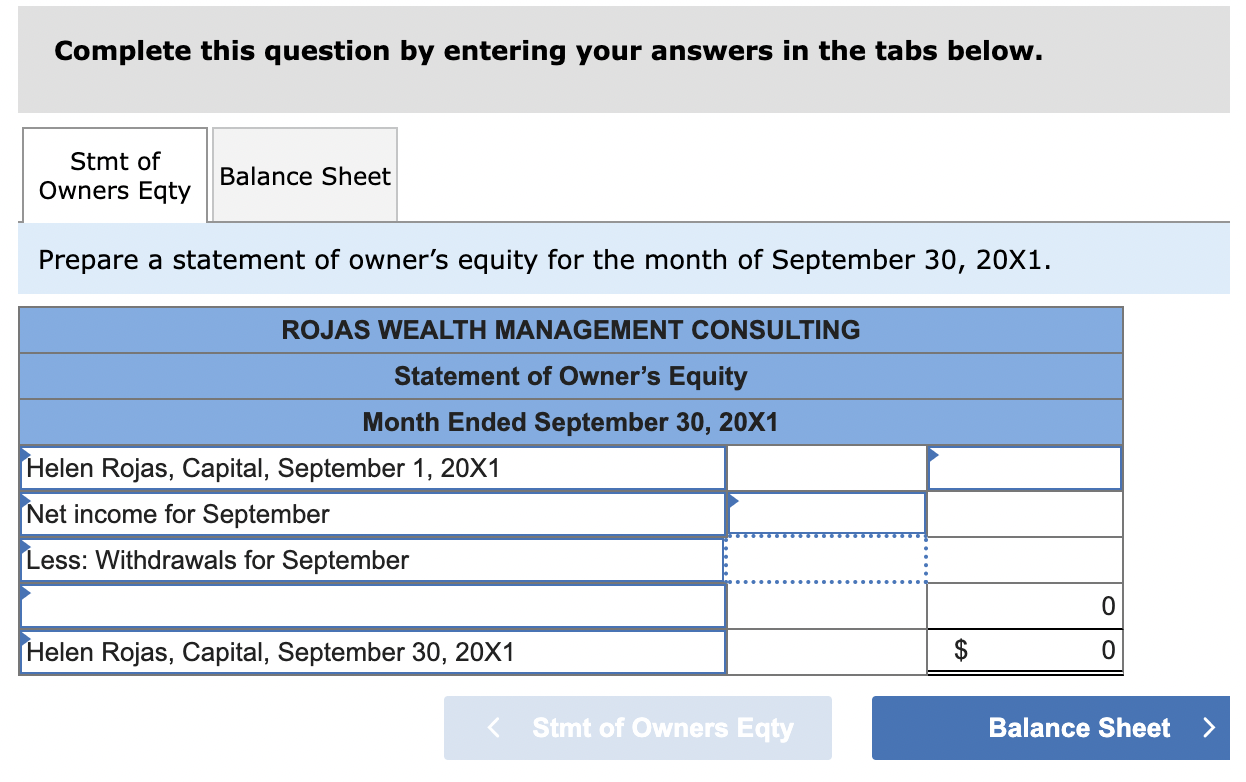Click the ROJAS WEALTH MANAGEMENT CONSULTING header
The width and height of the screenshot is (1246, 782).
(571, 330)
